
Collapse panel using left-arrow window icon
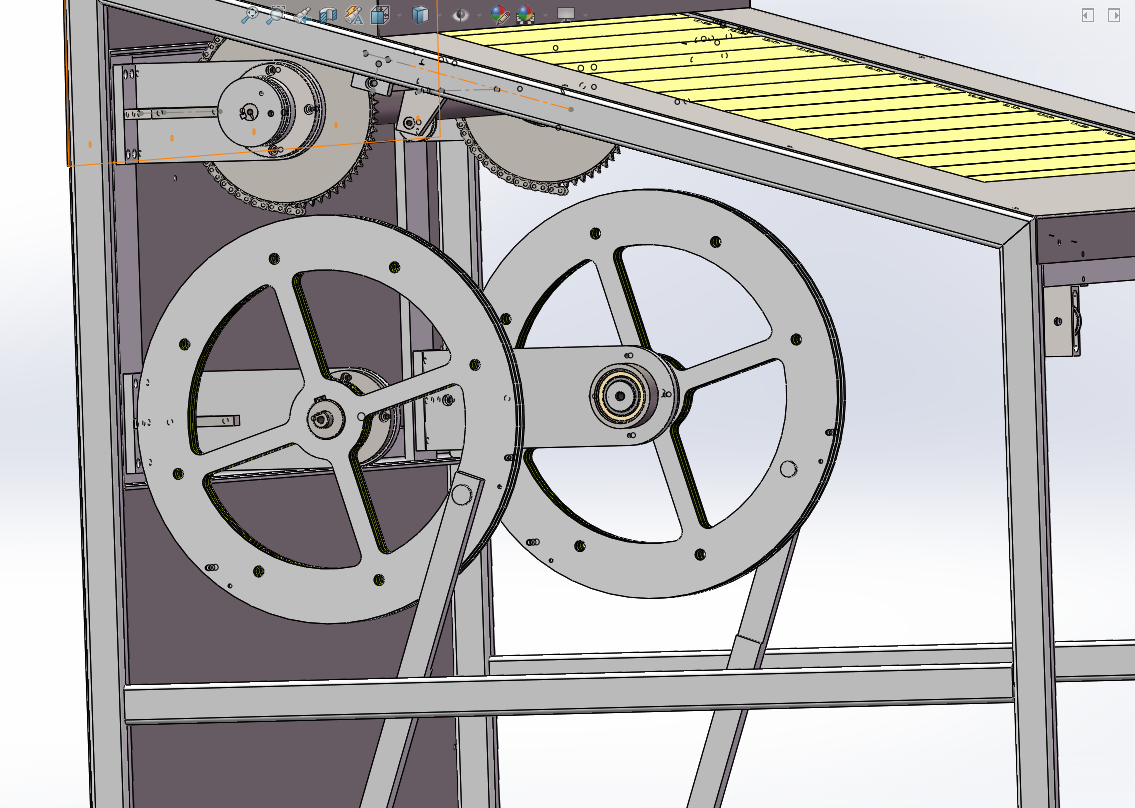click(1087, 15)
